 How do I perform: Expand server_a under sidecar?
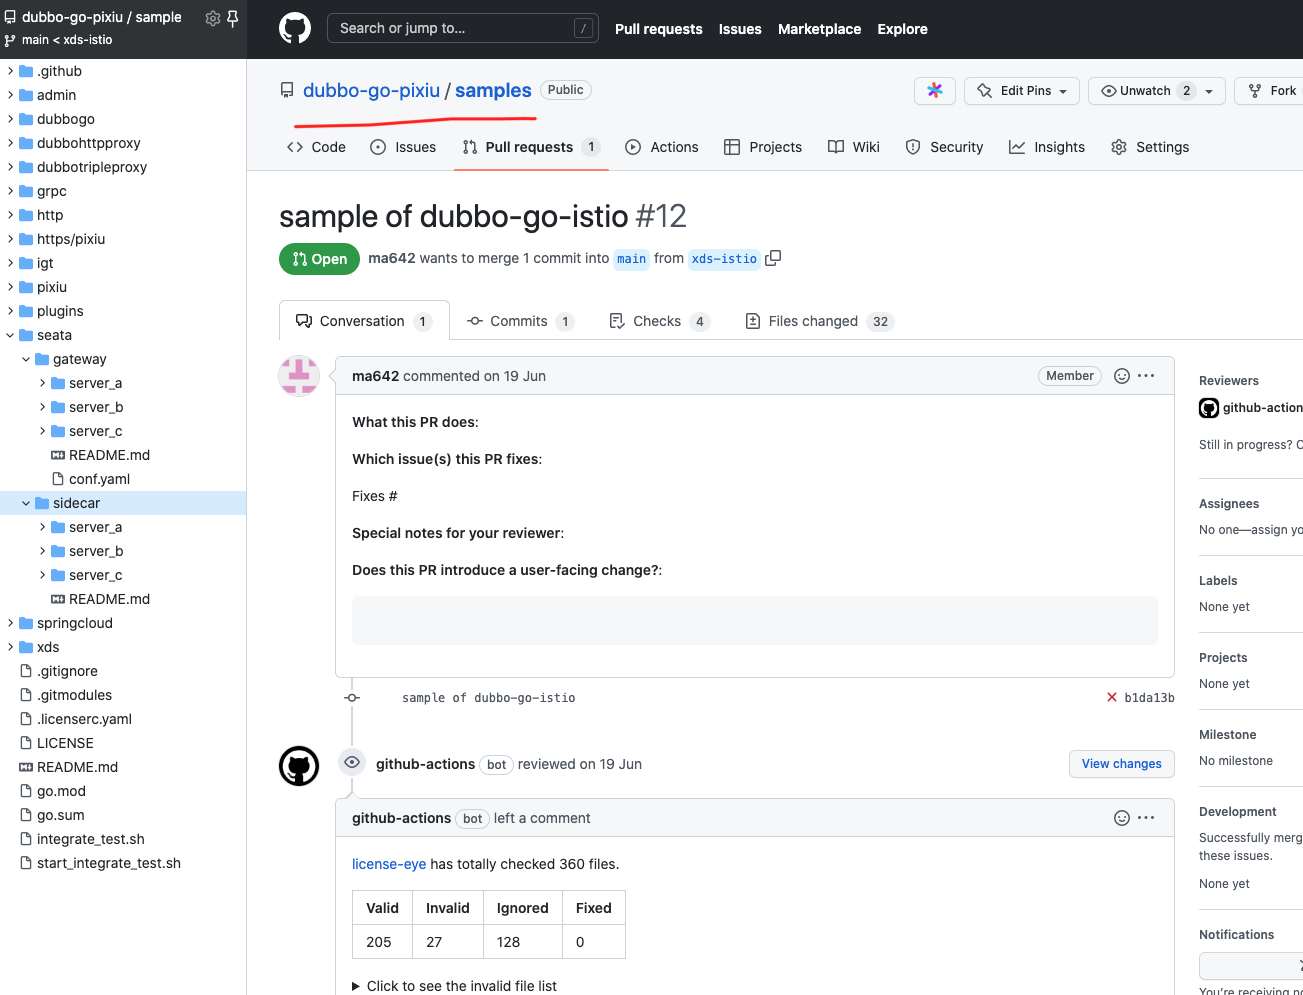tap(42, 527)
